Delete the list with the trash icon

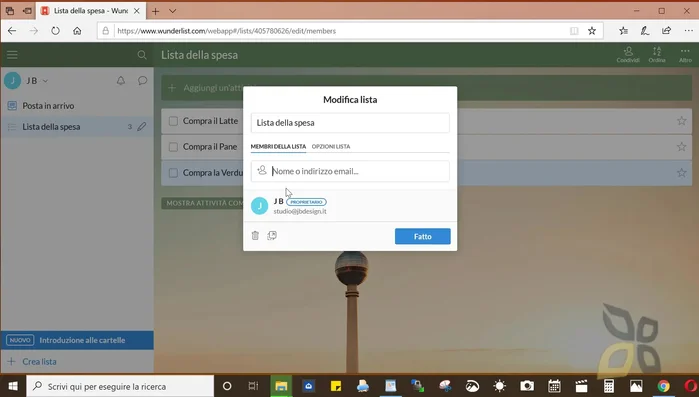click(255, 235)
